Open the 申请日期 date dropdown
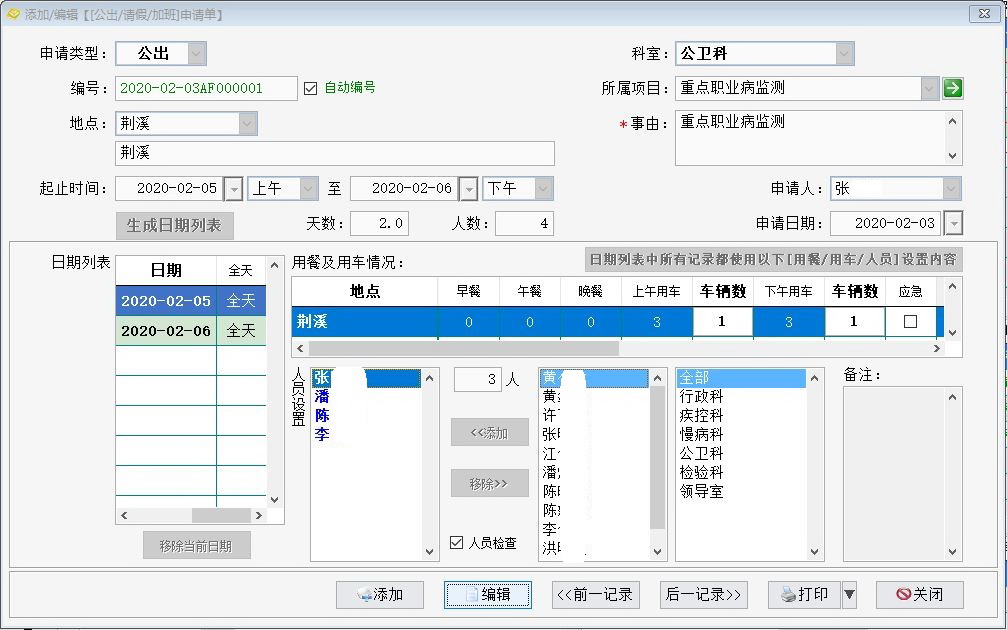Screen dimensions: 1007x630 (954, 223)
